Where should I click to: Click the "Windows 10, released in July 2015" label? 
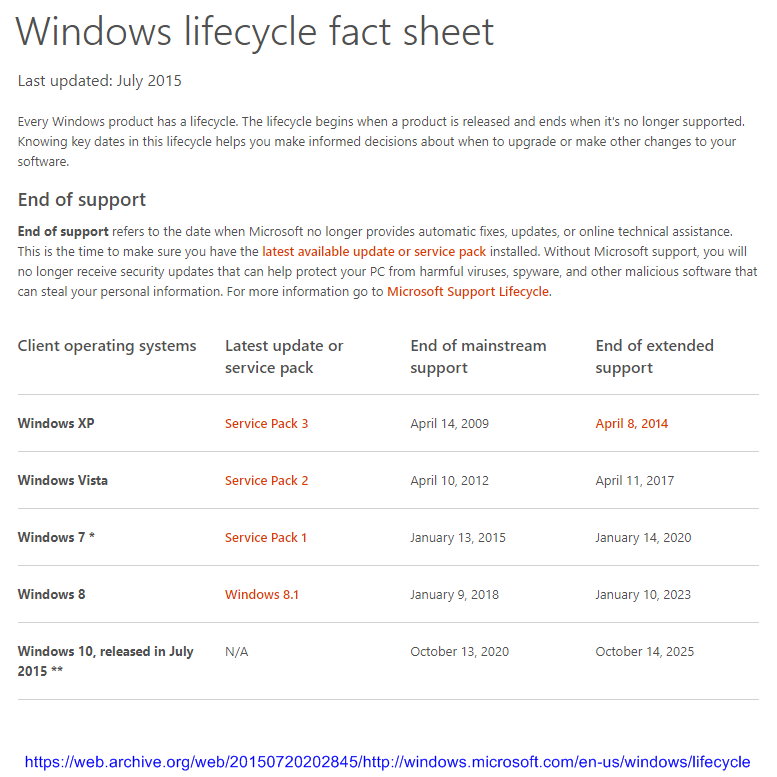[105, 661]
